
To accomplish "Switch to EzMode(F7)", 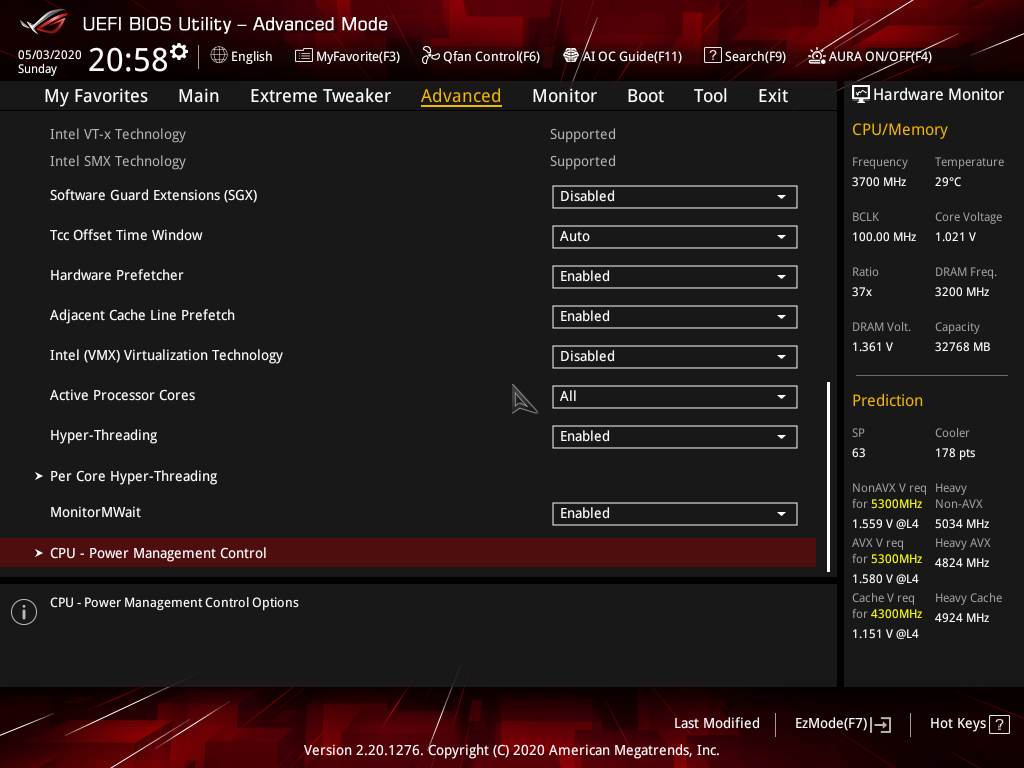I will pyautogui.click(x=842, y=724).
